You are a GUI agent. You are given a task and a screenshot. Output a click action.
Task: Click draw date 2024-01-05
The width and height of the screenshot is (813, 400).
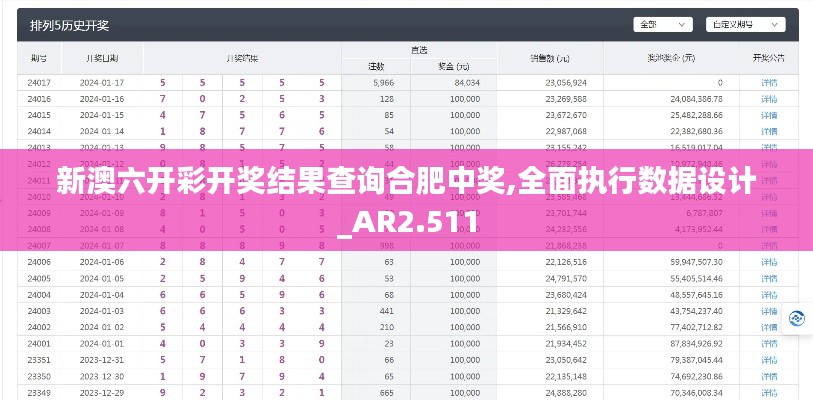pyautogui.click(x=102, y=279)
